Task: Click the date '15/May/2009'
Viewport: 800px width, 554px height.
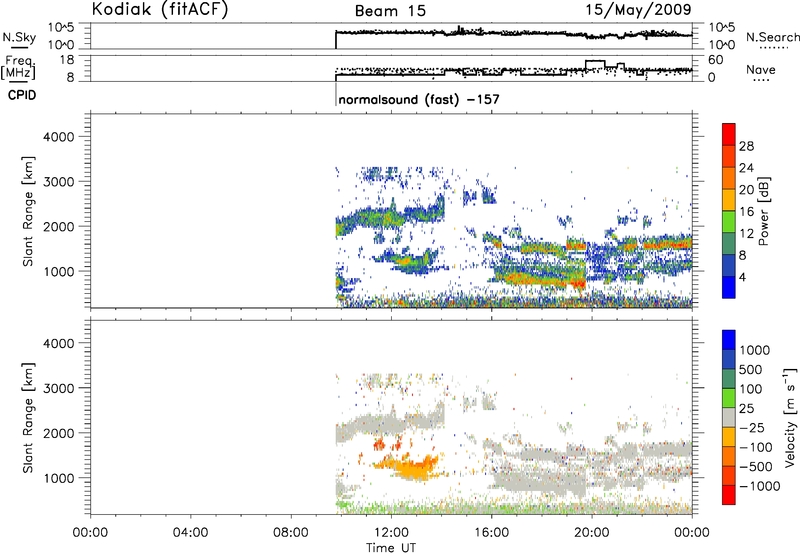Action: click(x=638, y=9)
